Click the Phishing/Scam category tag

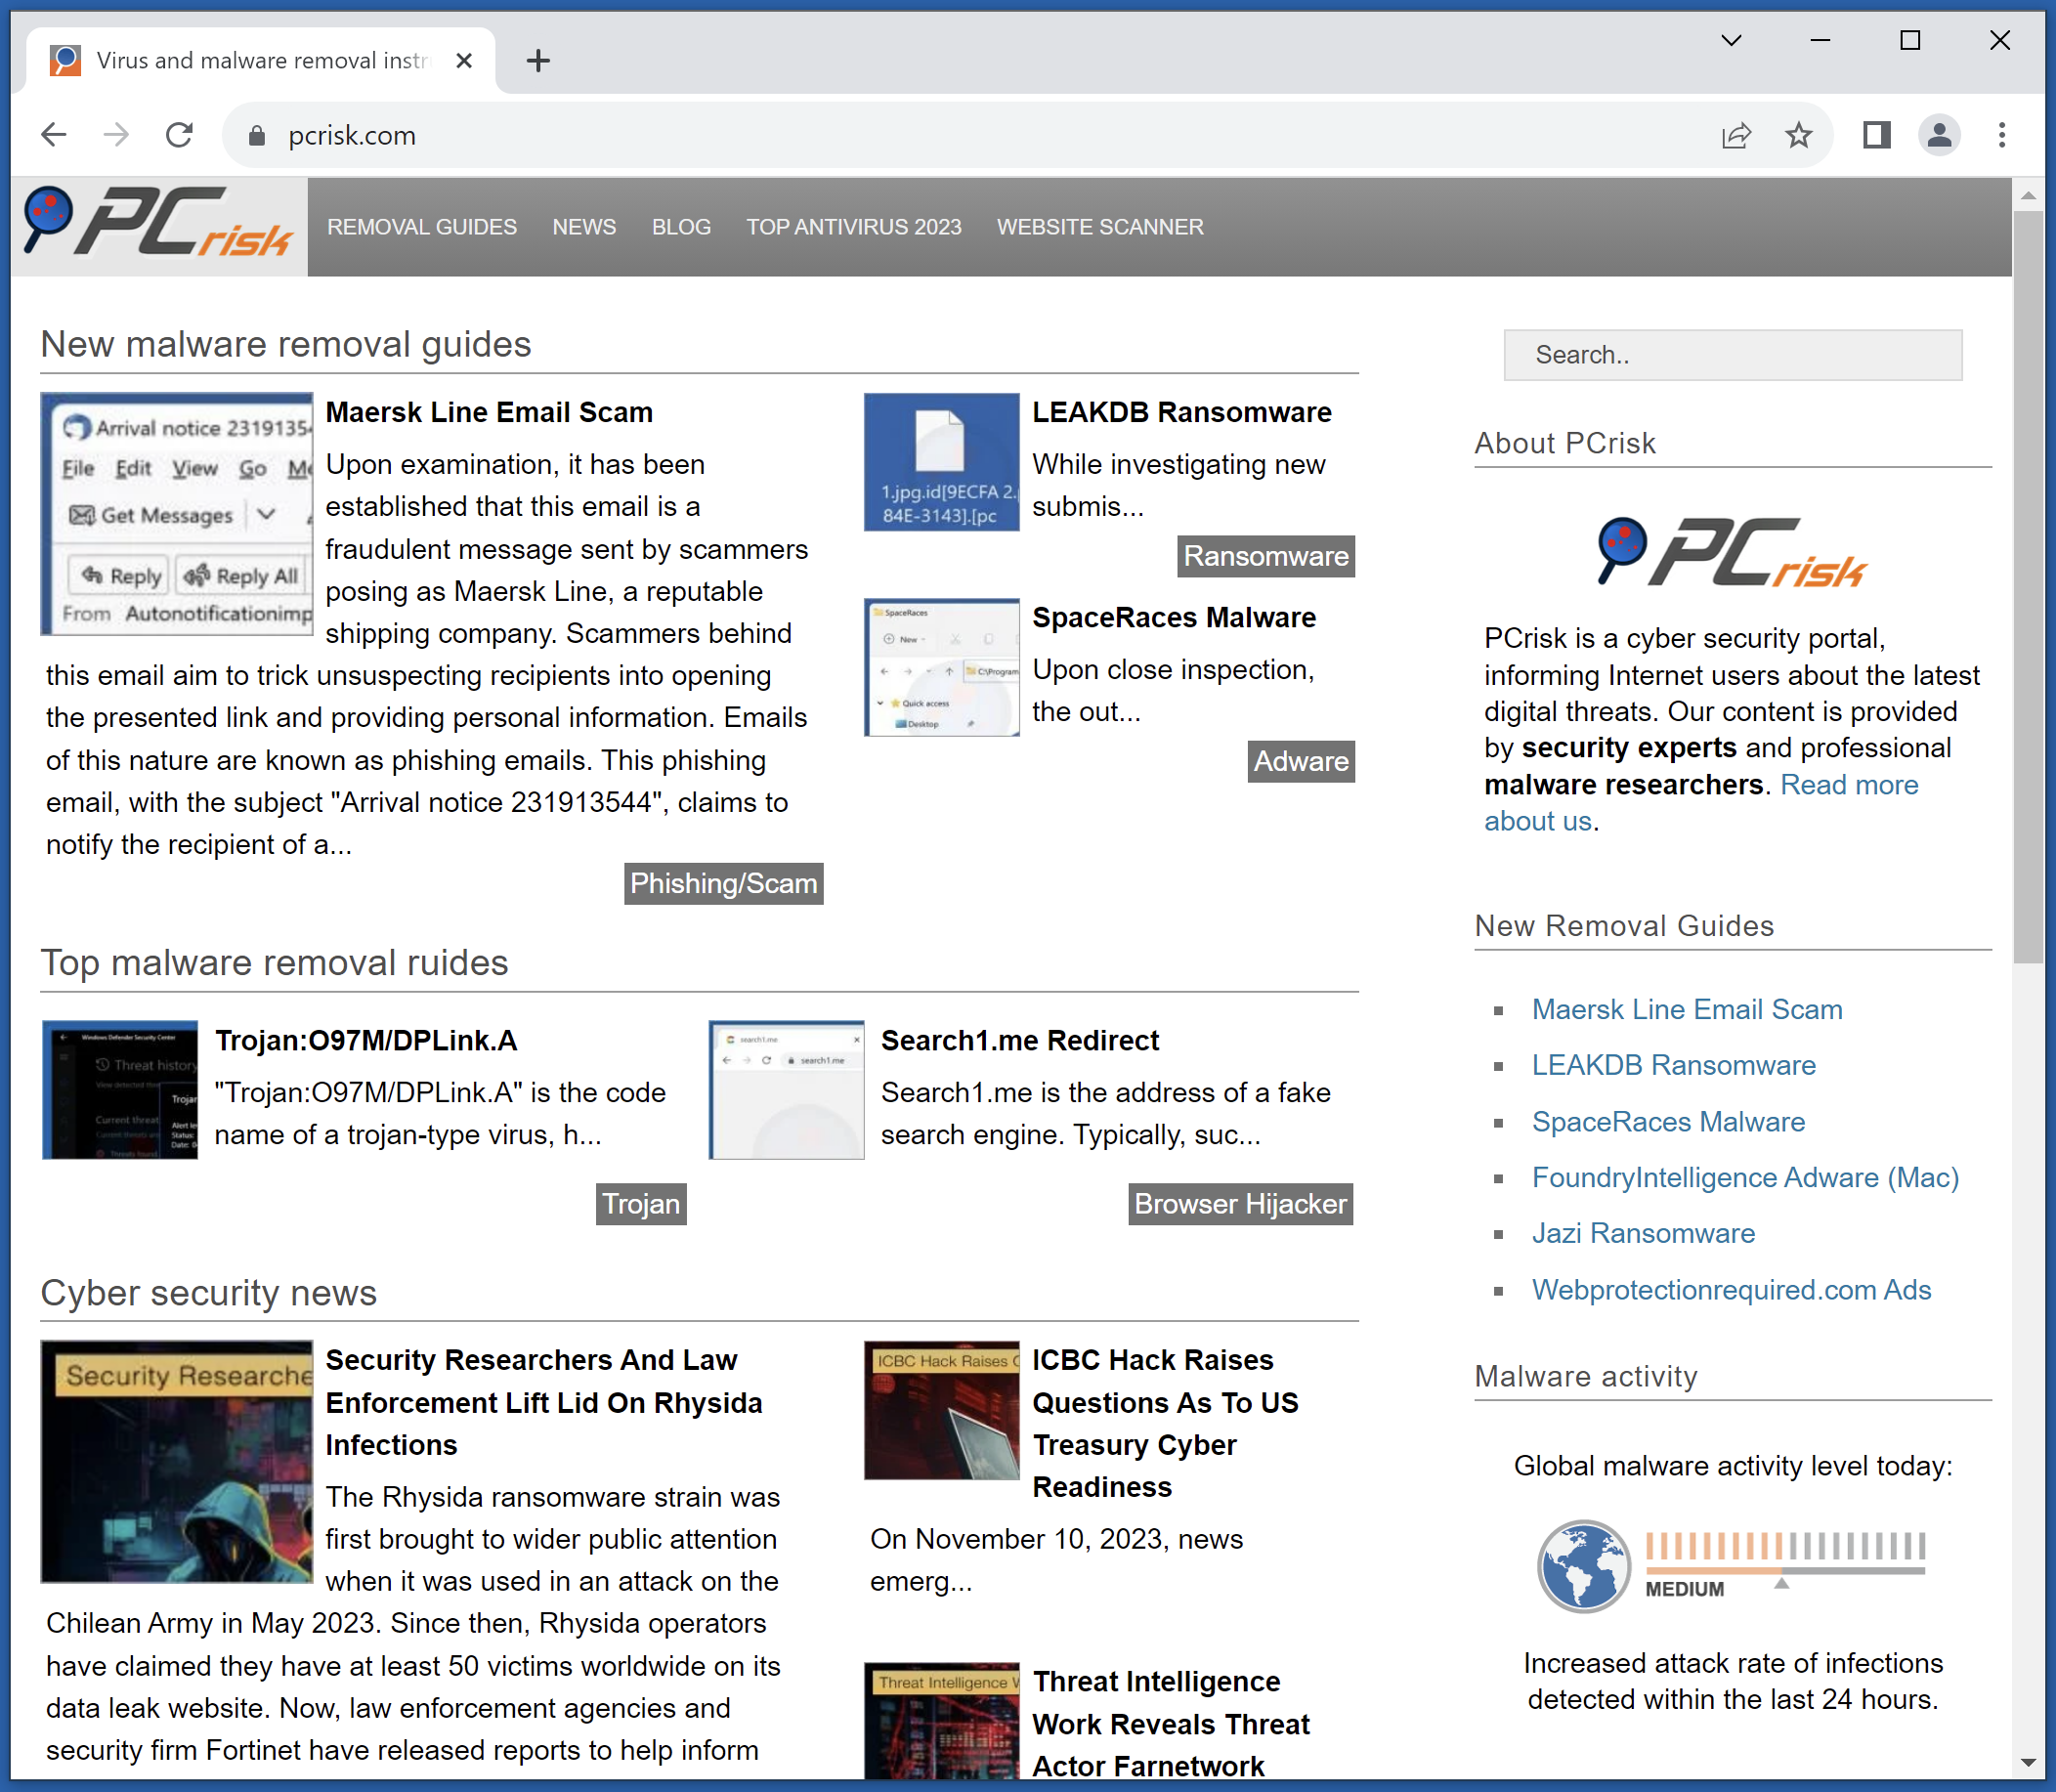point(723,883)
